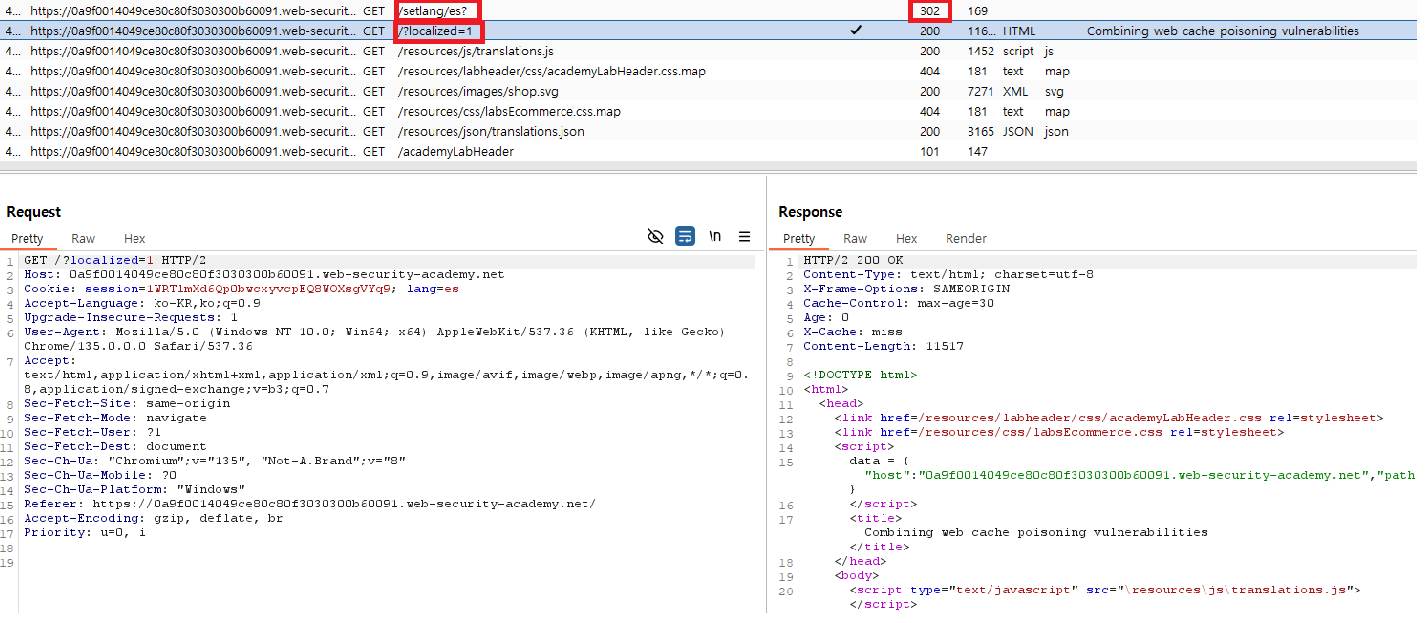Click the translations.js script tag line in Response
This screenshot has height=623, width=1426.
(1105, 590)
